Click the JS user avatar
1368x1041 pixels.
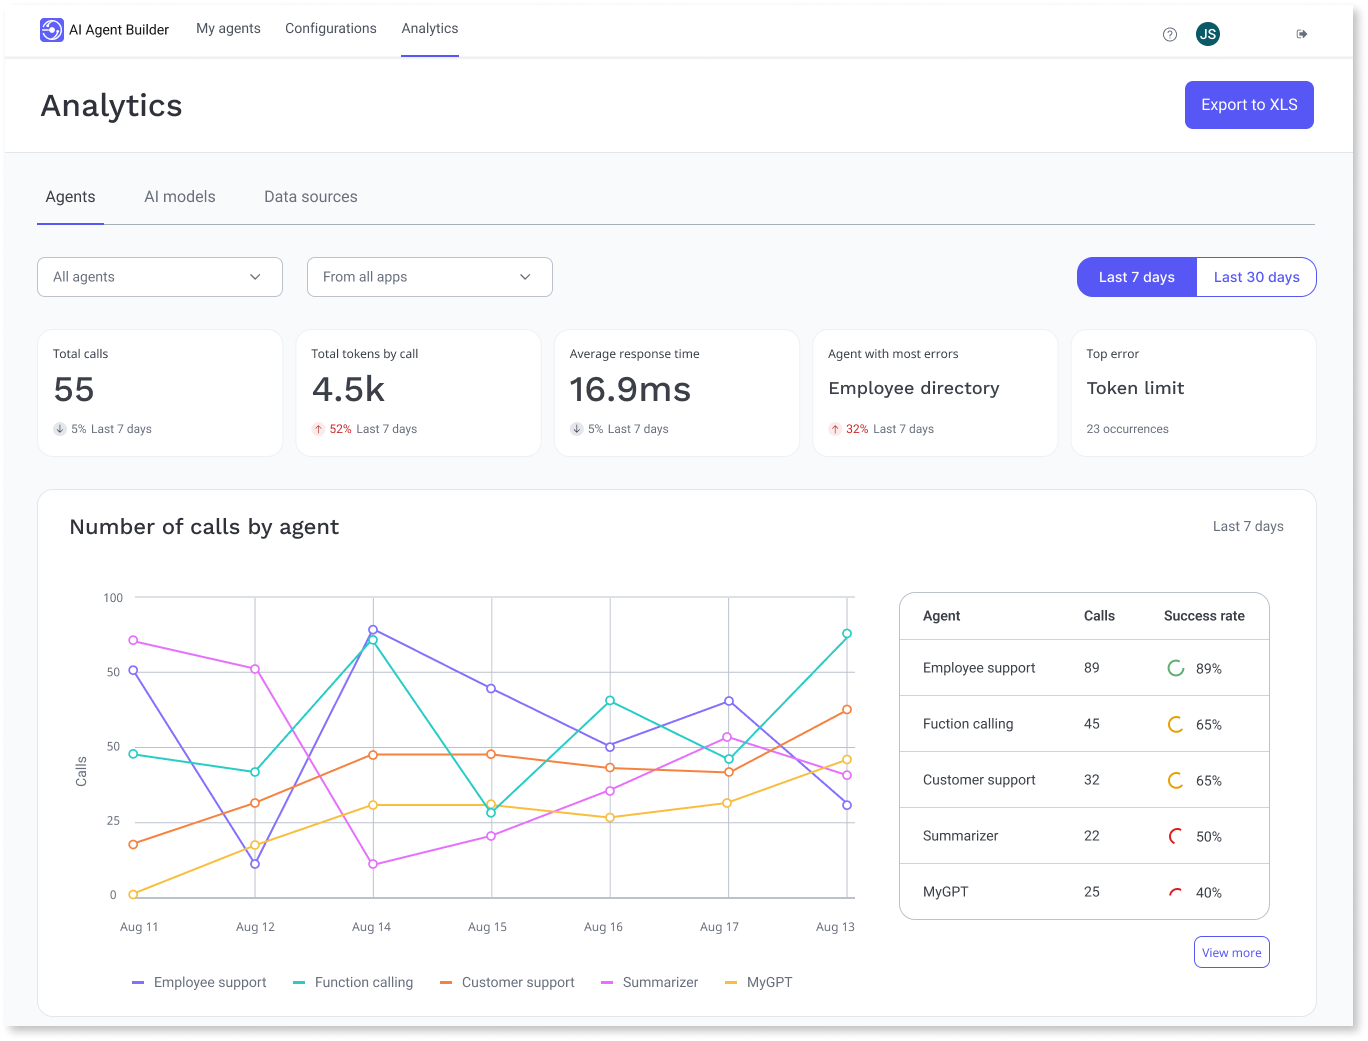coord(1208,33)
